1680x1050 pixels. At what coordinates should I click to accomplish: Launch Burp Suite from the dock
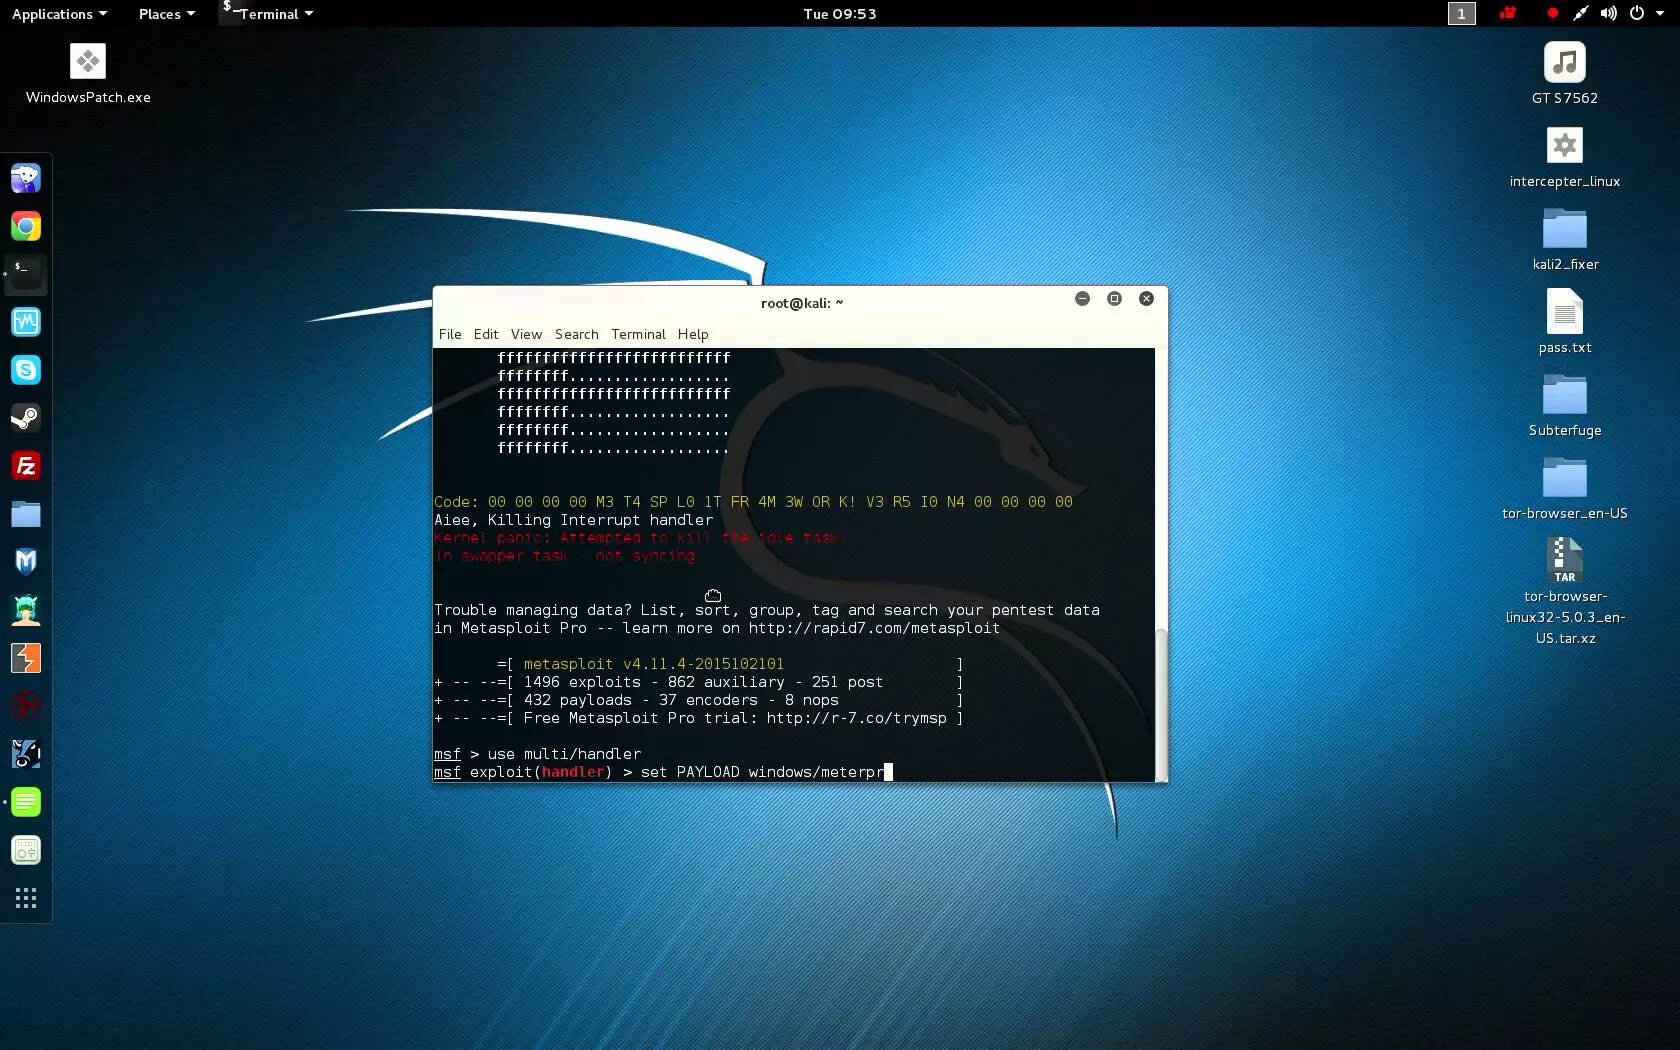26,658
